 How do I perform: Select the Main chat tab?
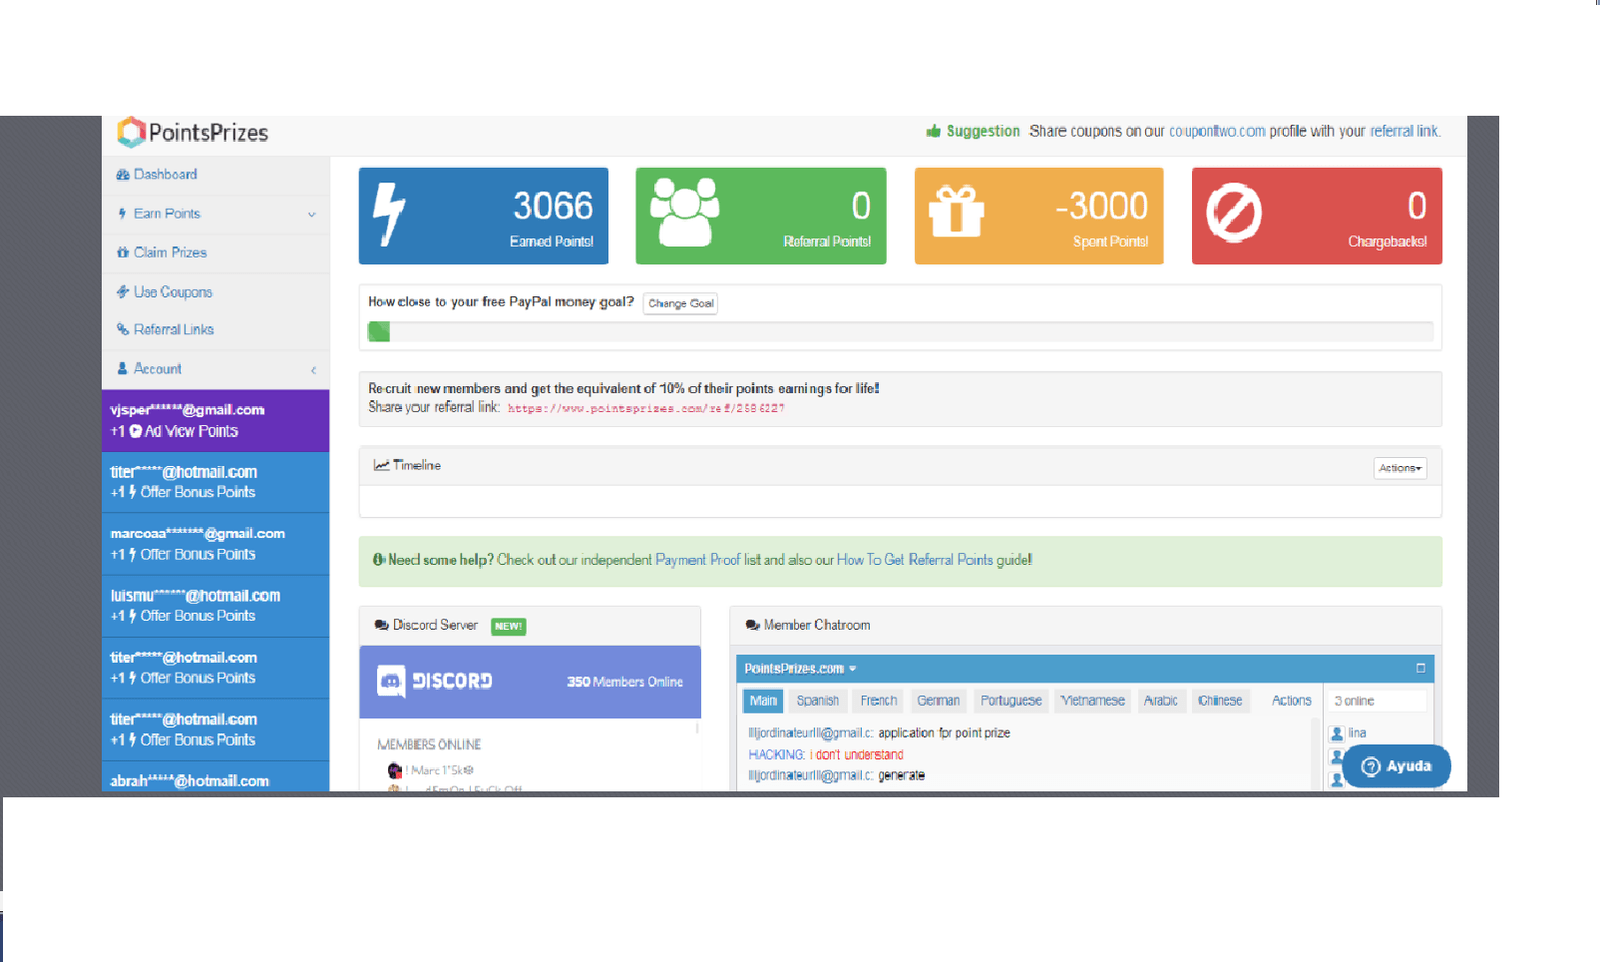point(763,701)
